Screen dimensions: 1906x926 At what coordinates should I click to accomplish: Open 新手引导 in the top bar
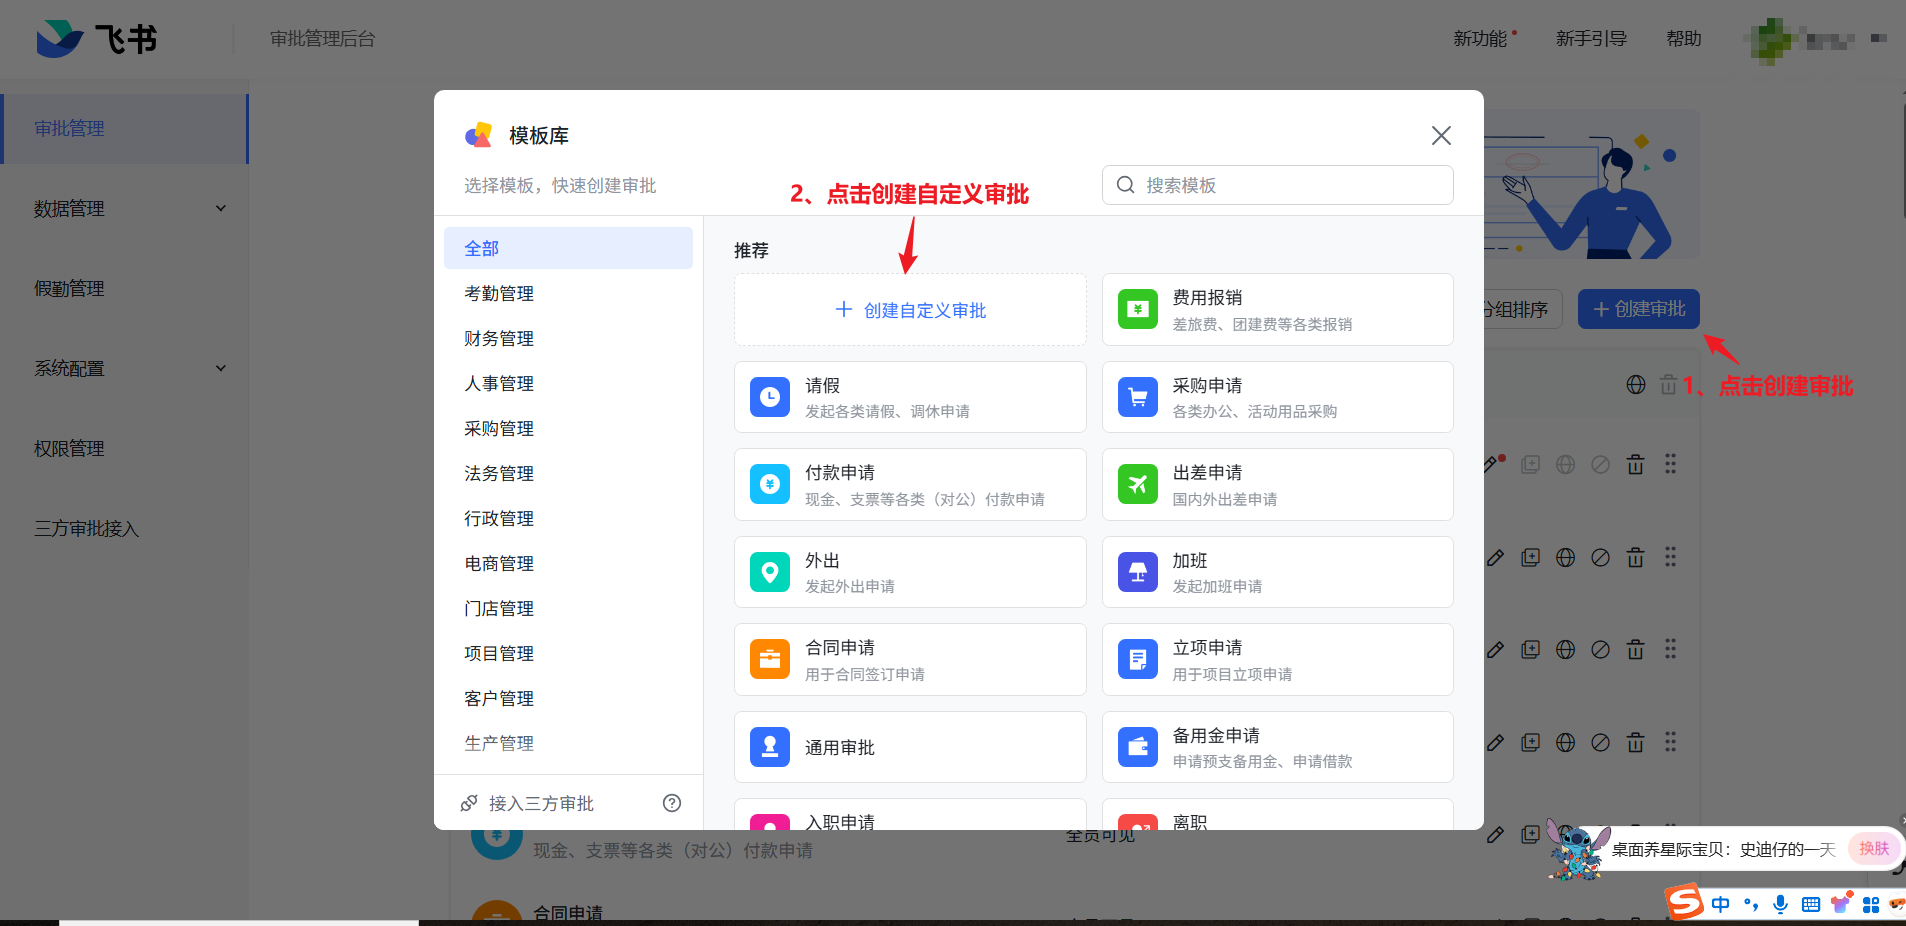[1591, 39]
